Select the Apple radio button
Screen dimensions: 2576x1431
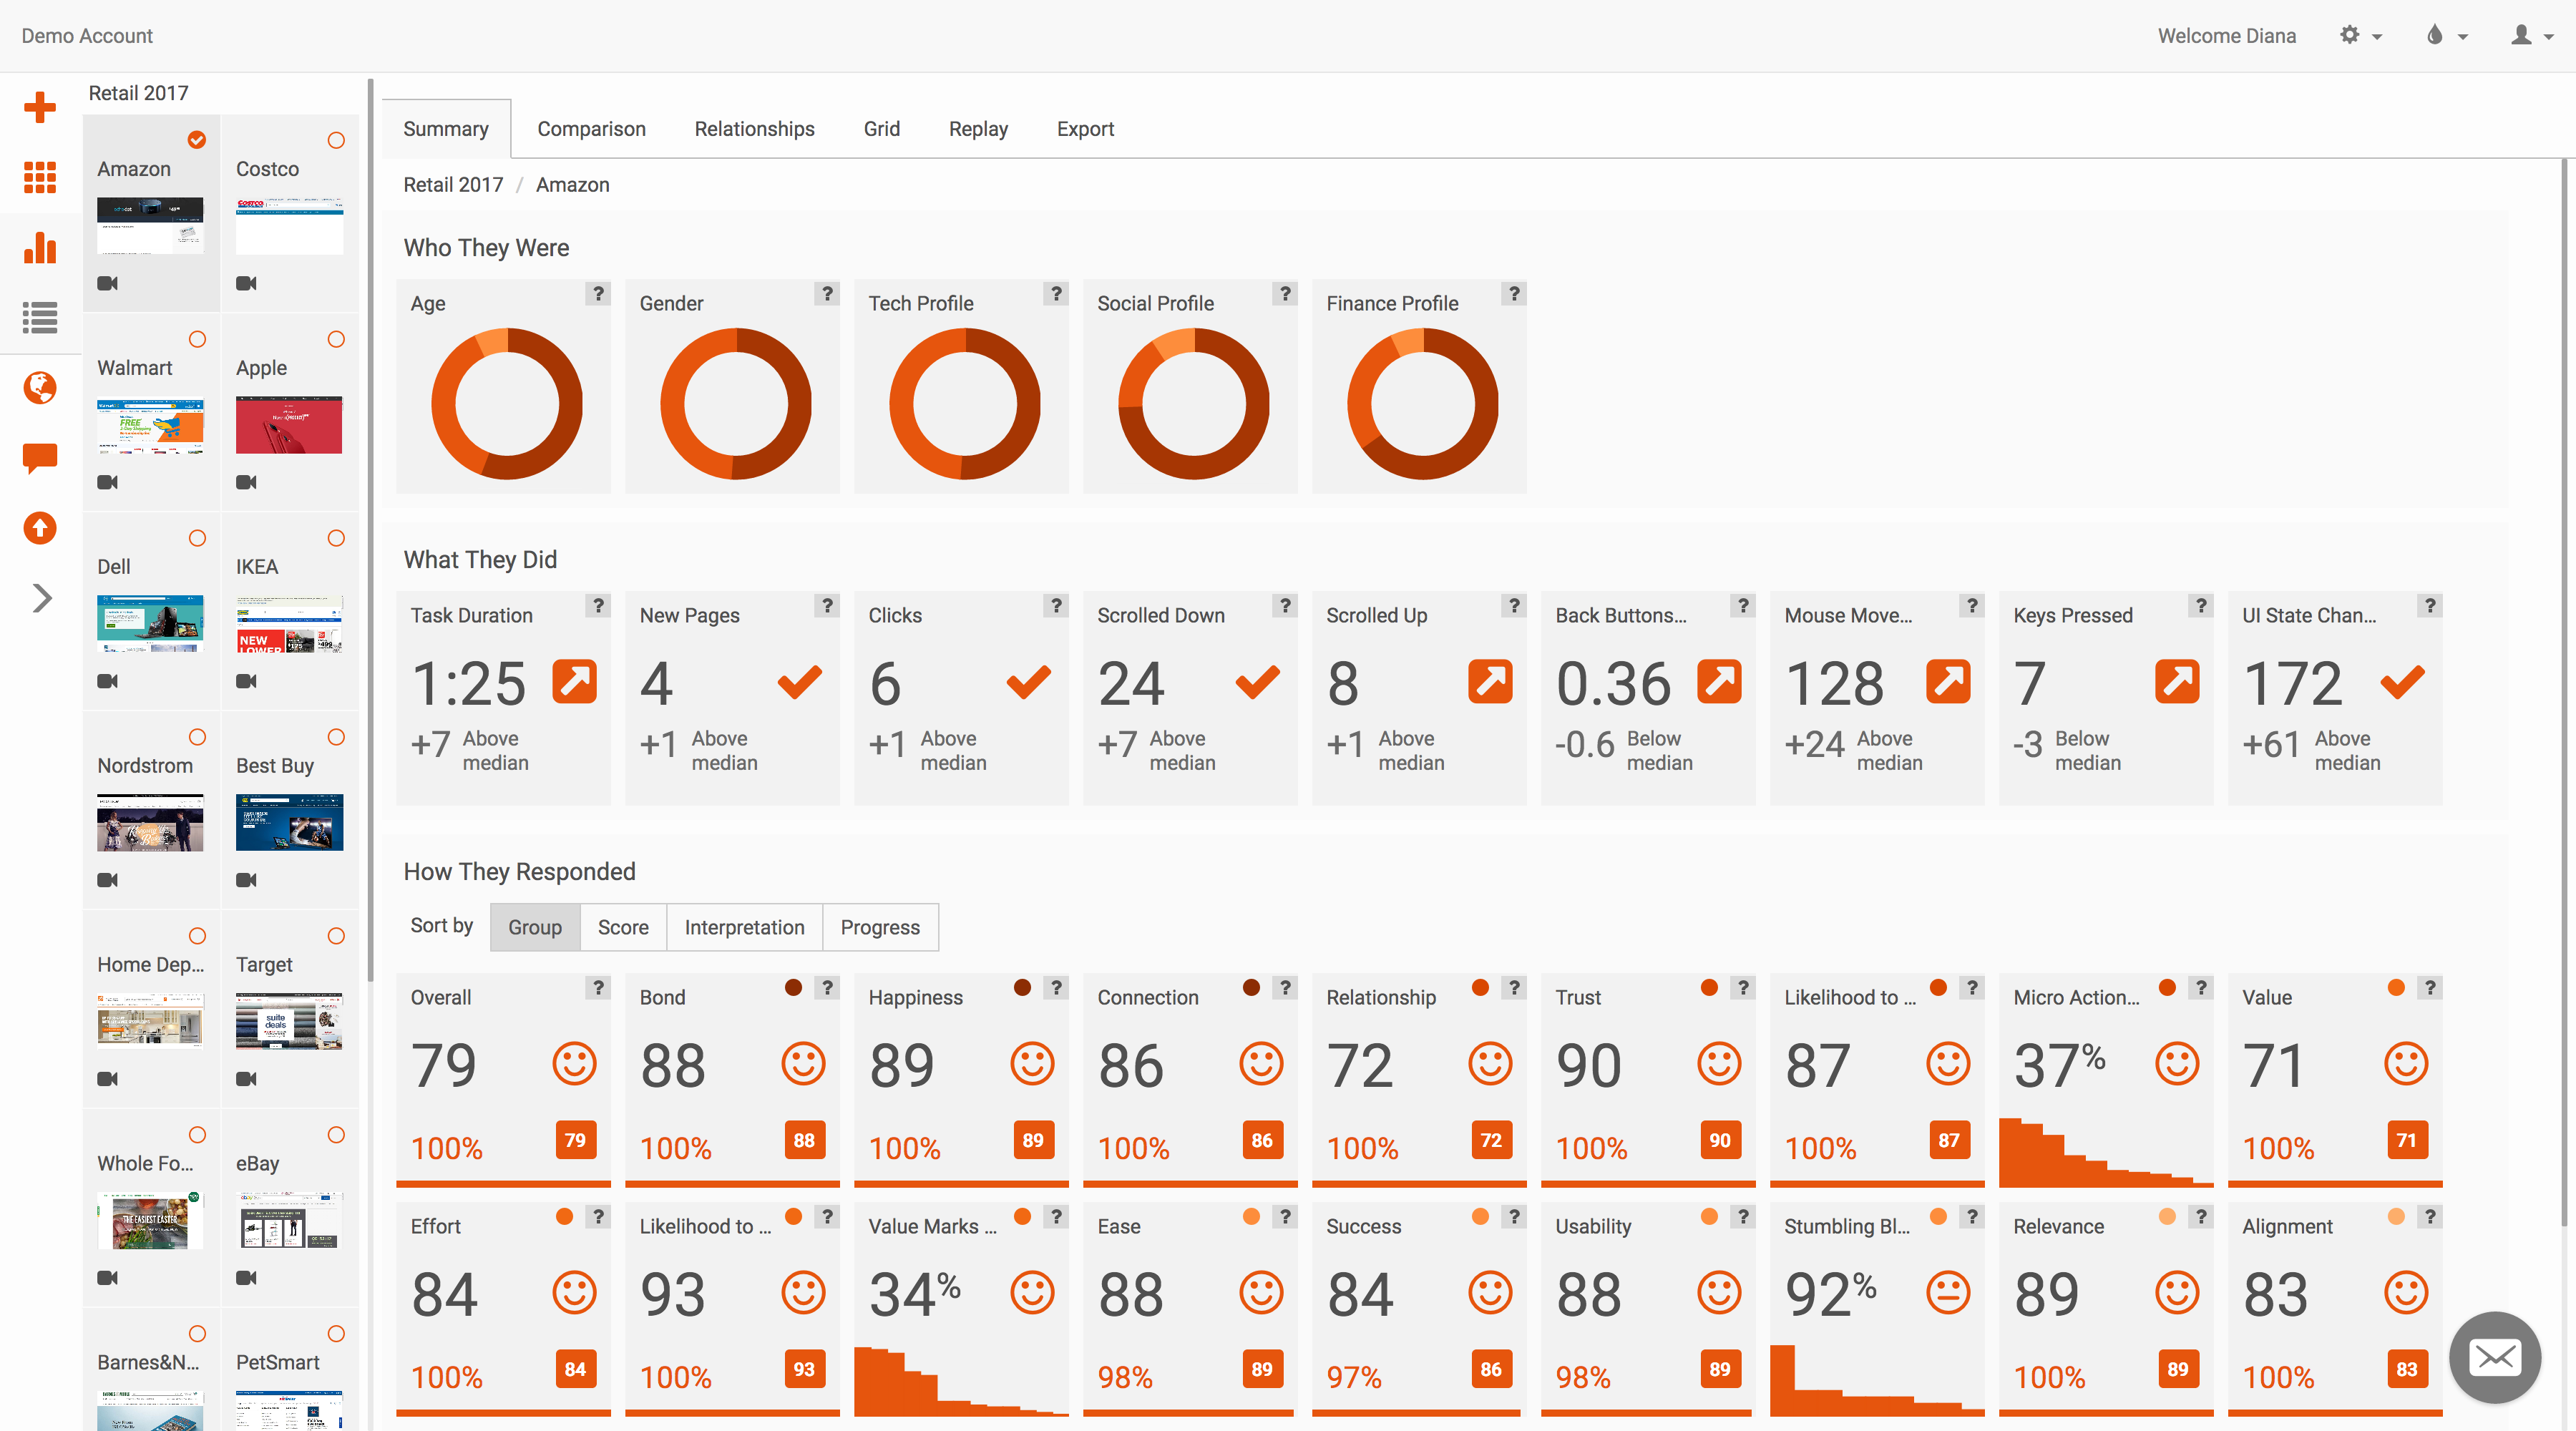336,339
